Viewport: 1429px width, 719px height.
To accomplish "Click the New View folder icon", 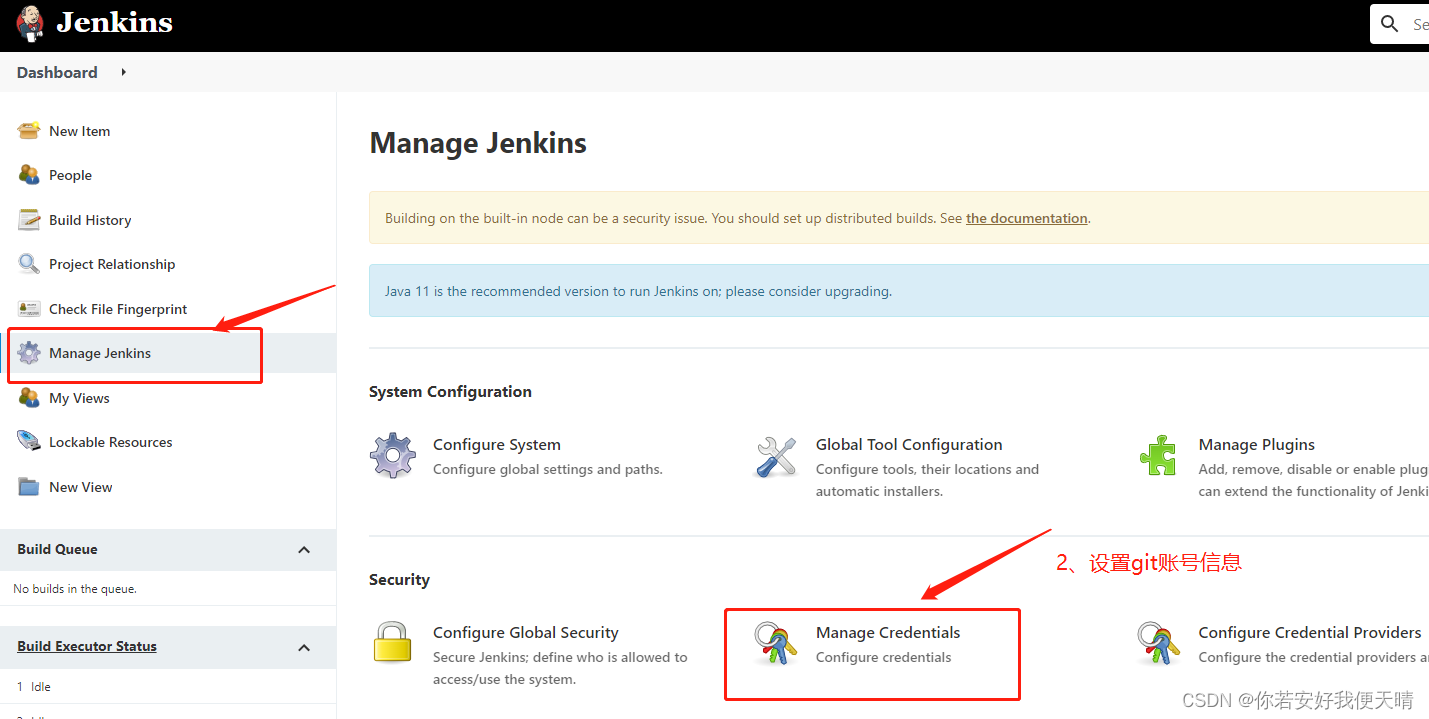I will pos(29,487).
